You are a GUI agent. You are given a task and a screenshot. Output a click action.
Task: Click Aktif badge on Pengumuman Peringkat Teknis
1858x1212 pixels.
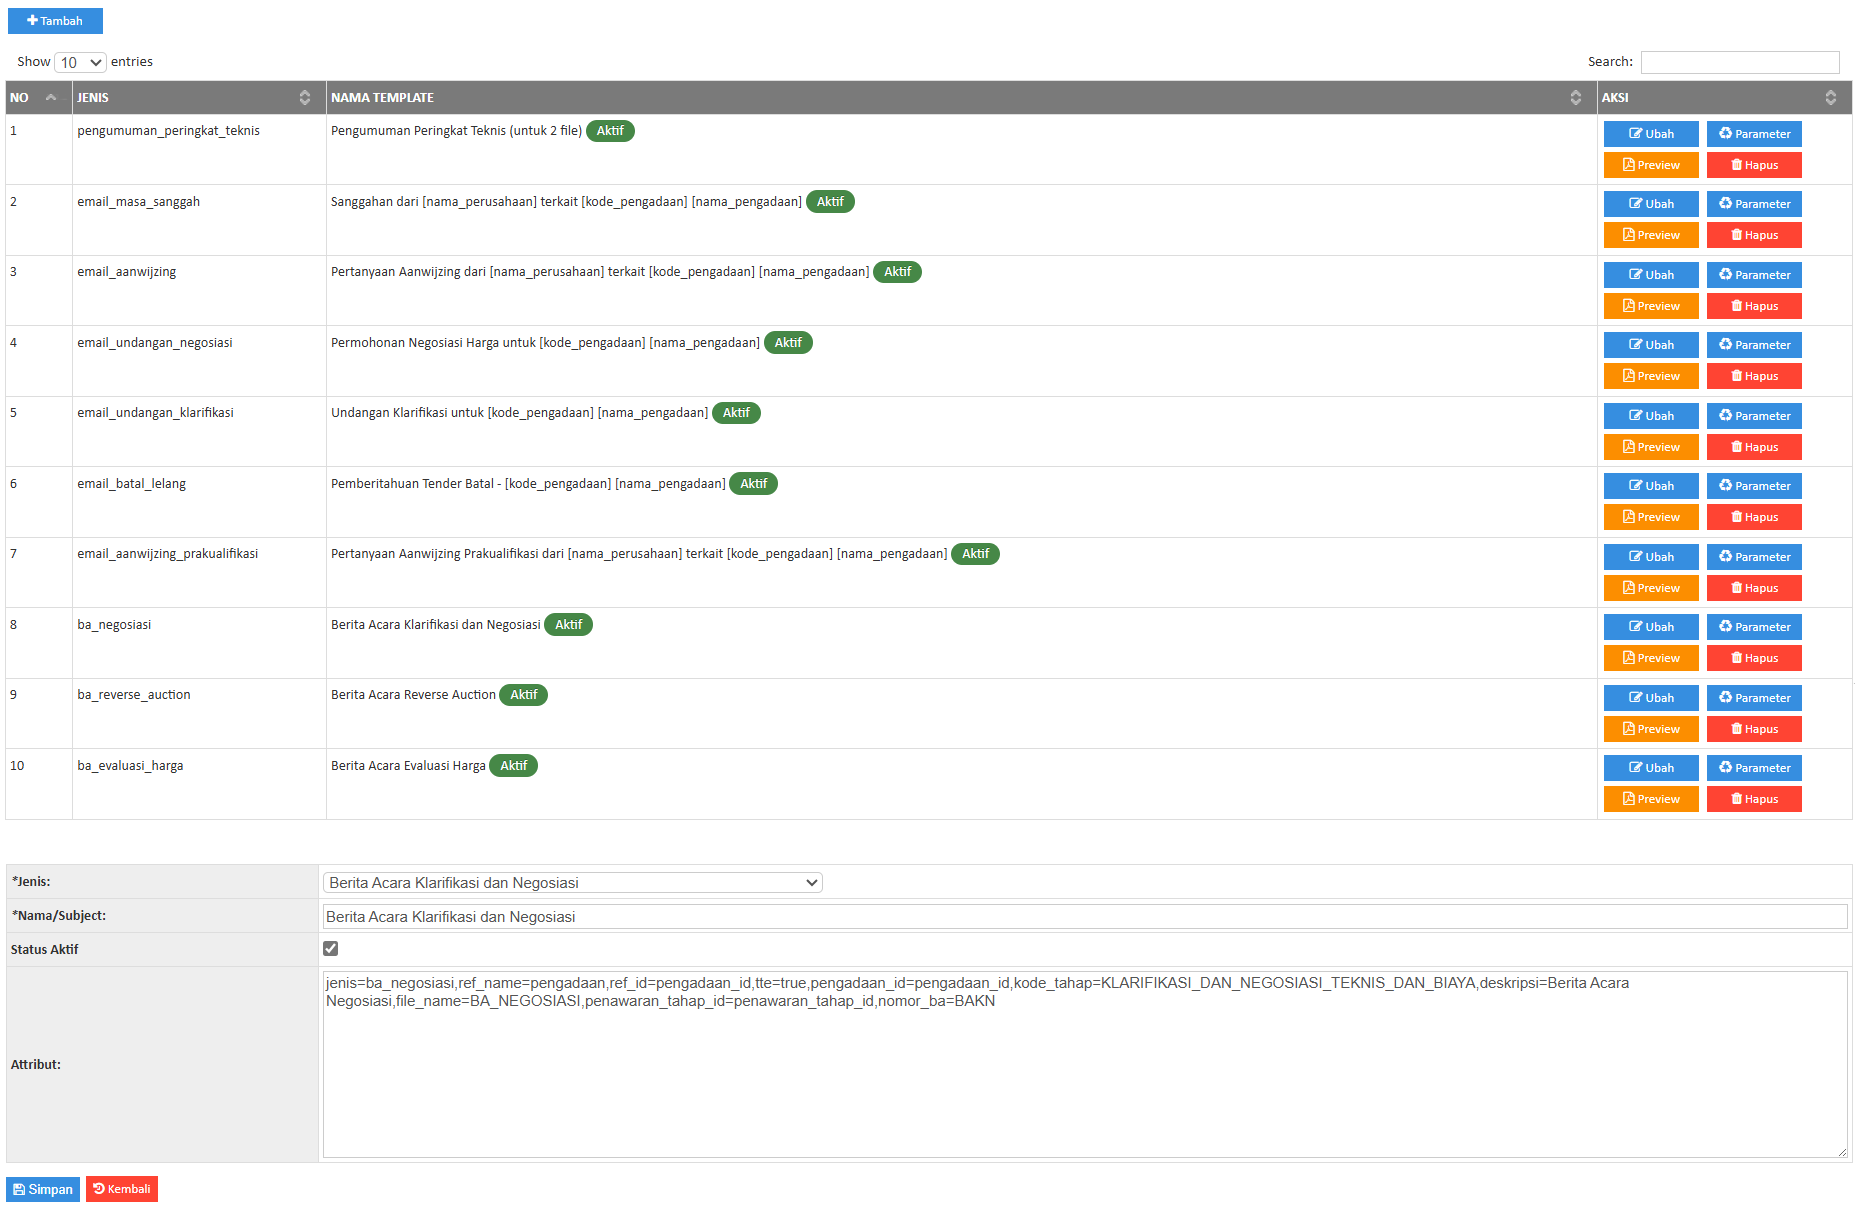[610, 131]
